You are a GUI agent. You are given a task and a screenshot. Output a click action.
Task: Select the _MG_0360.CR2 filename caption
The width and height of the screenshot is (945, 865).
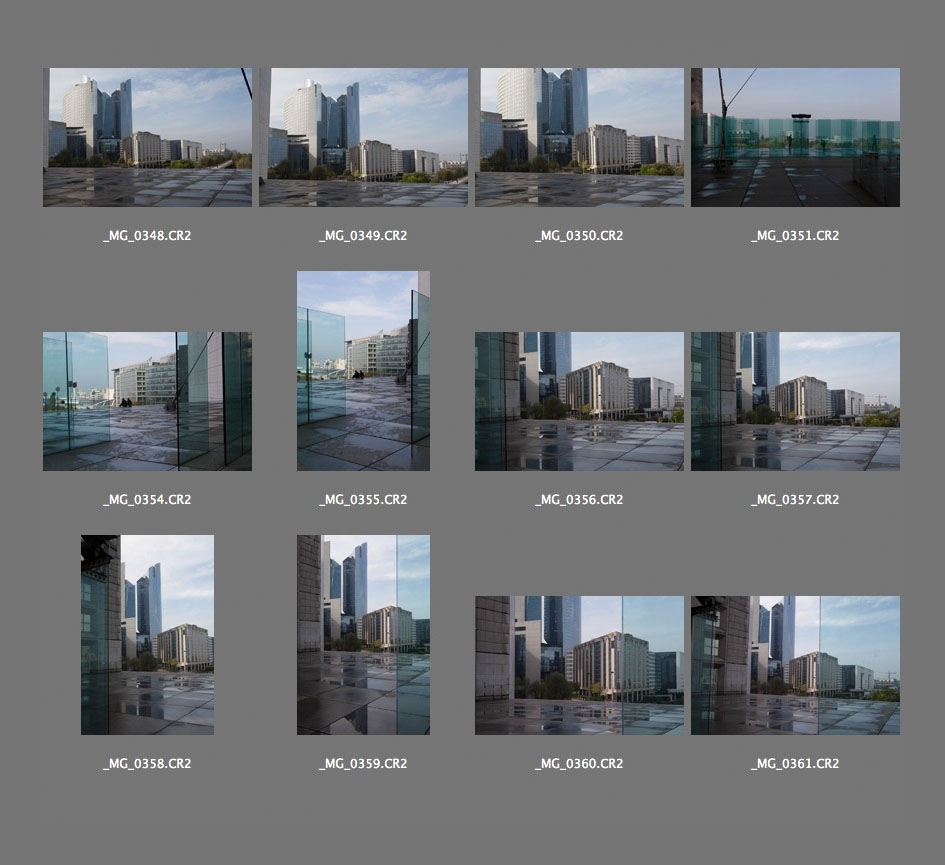pos(579,764)
